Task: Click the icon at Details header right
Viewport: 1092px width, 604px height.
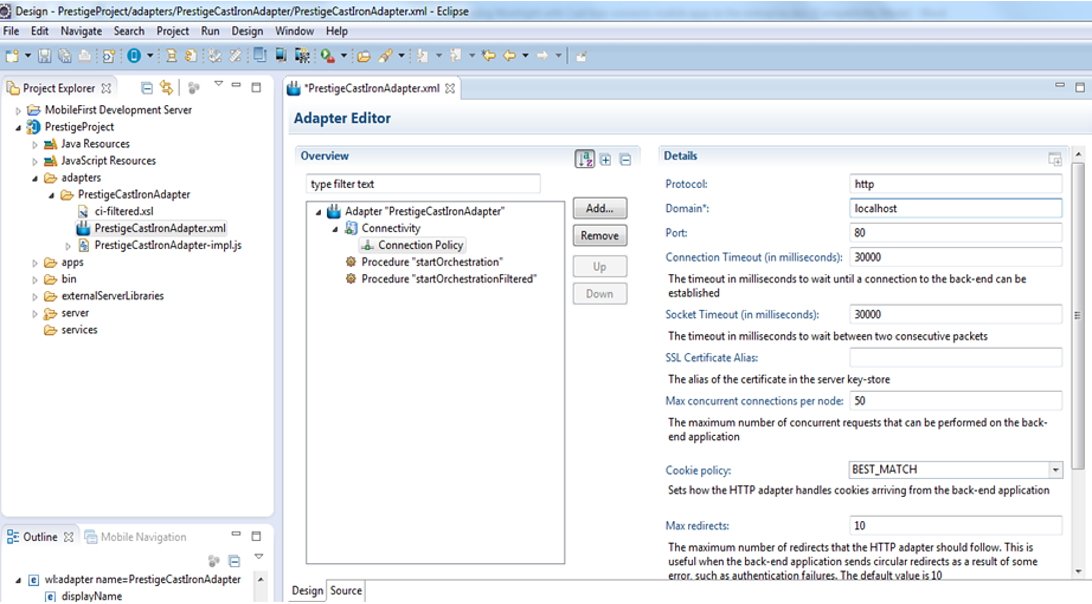Action: 1055,159
